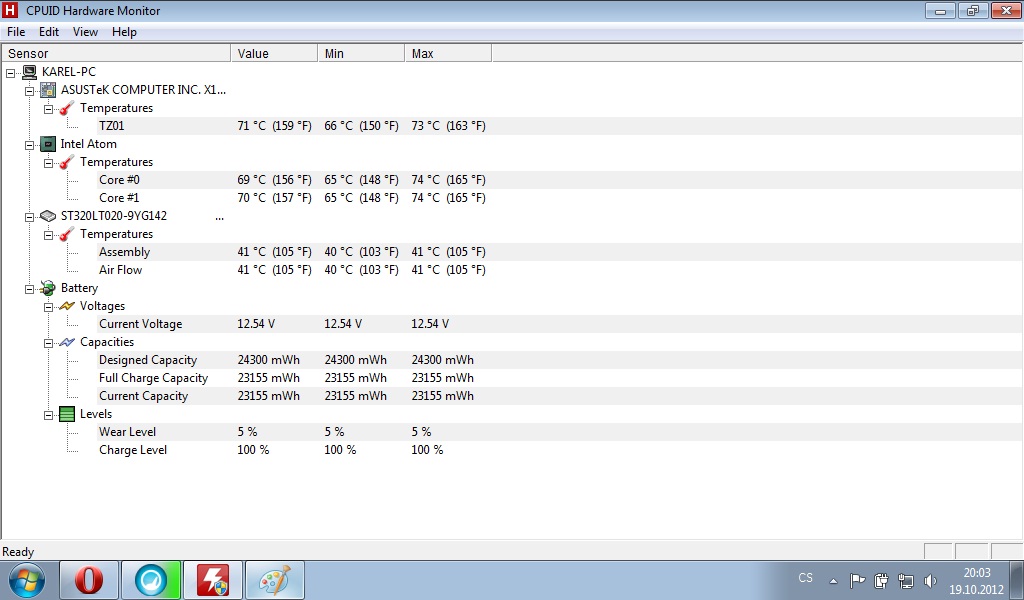Click the CS language indicator
Viewport: 1024px width, 600px height.
coord(806,578)
